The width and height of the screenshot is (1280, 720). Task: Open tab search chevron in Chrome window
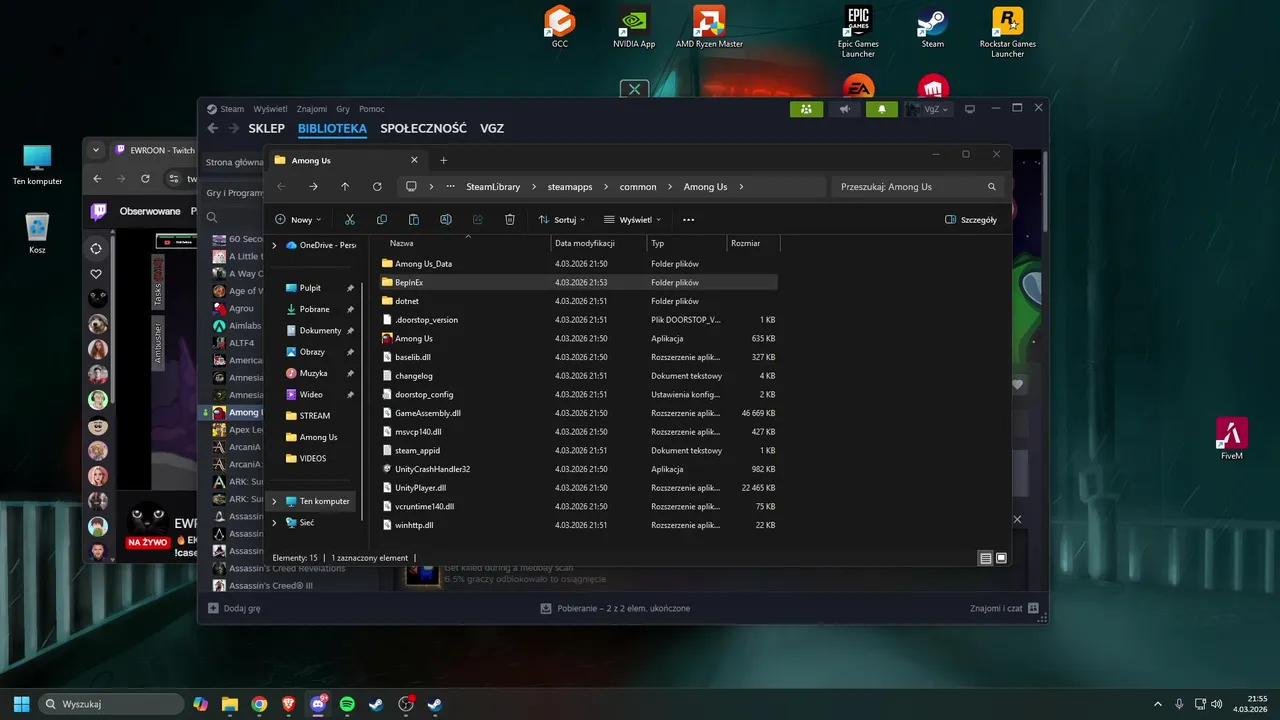[96, 150]
